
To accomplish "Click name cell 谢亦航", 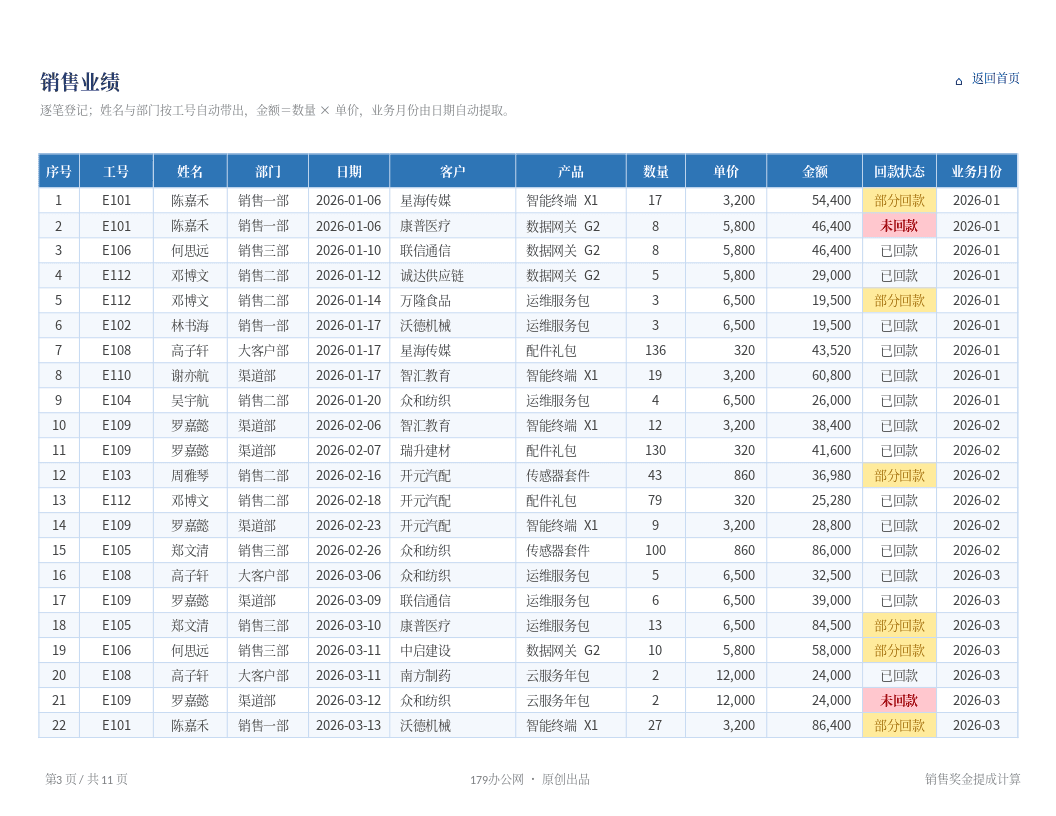I will (190, 376).
